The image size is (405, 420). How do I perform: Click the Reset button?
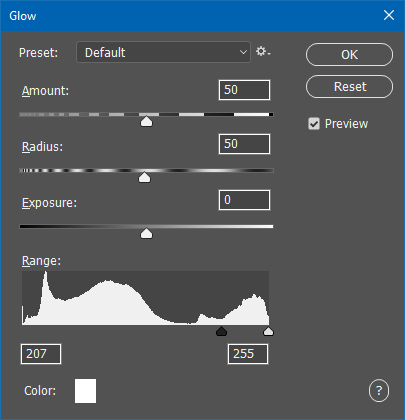click(349, 87)
